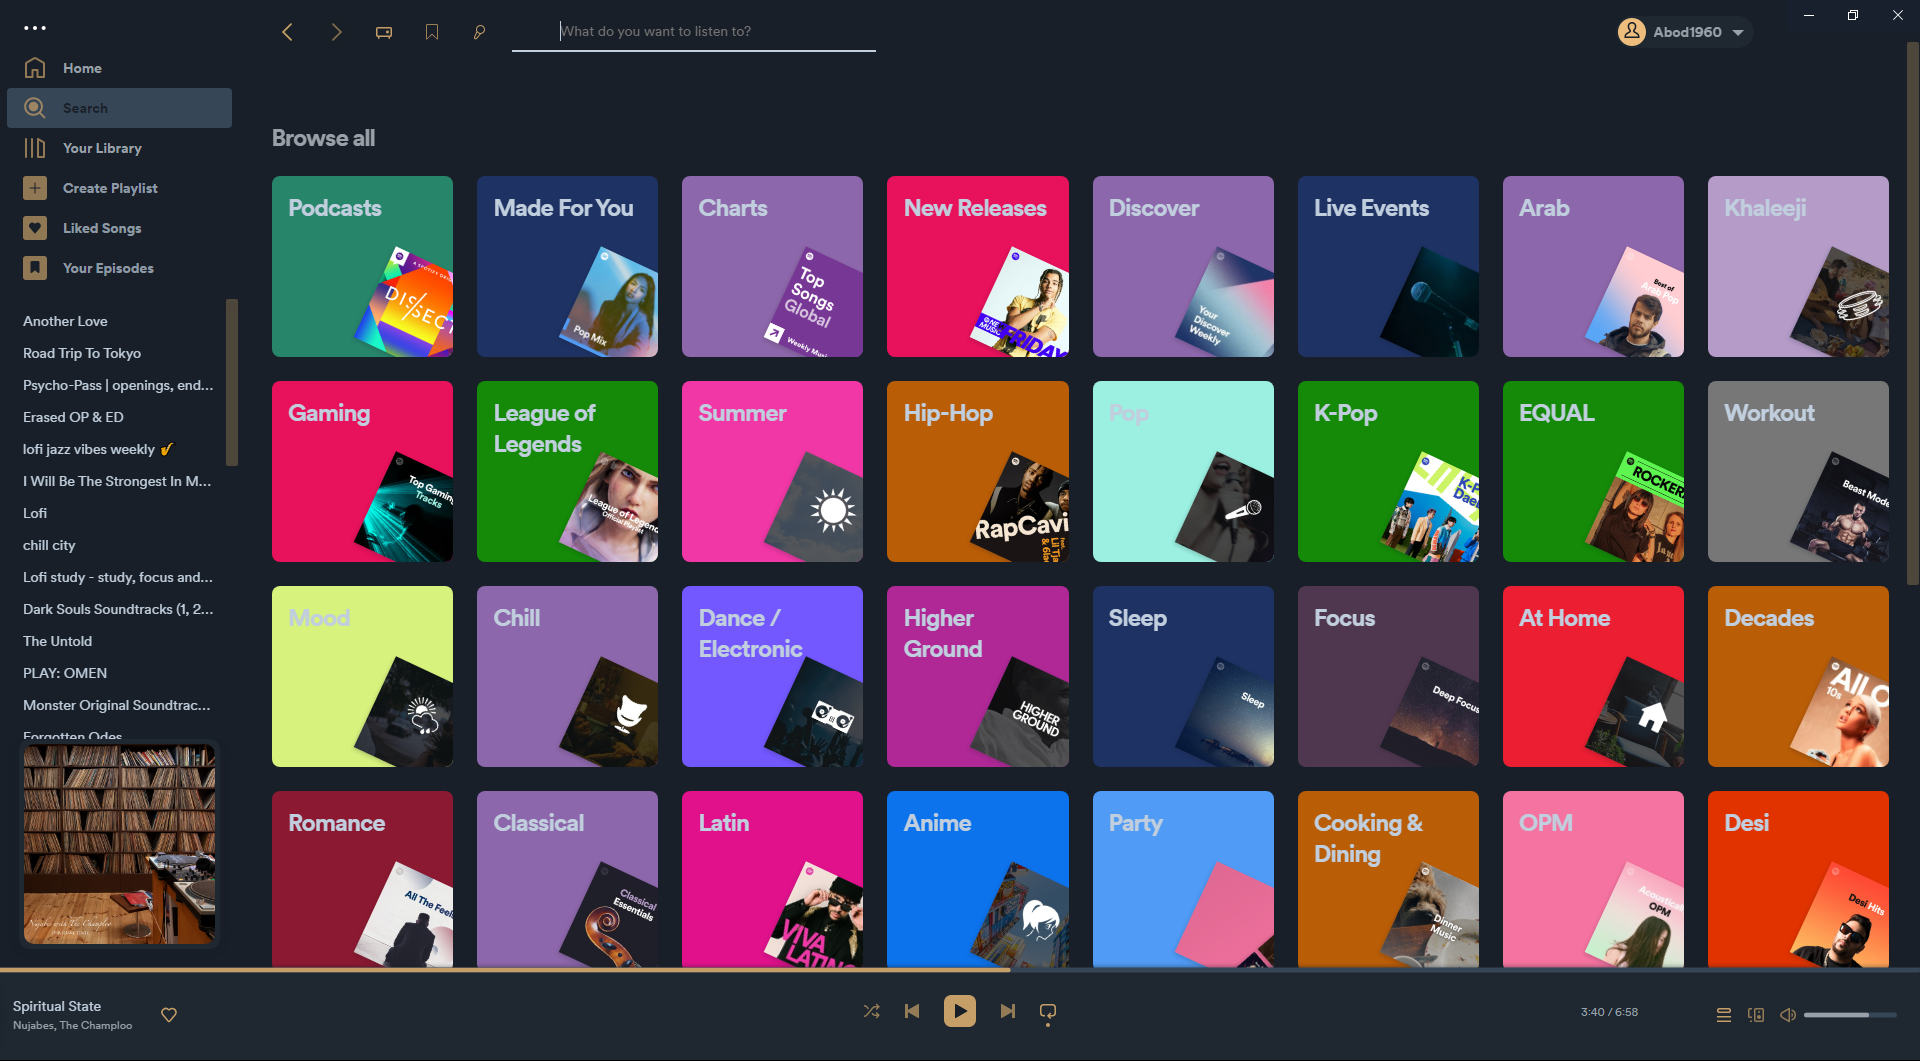The image size is (1920, 1061).
Task: Open the Discover category card
Action: 1183,266
